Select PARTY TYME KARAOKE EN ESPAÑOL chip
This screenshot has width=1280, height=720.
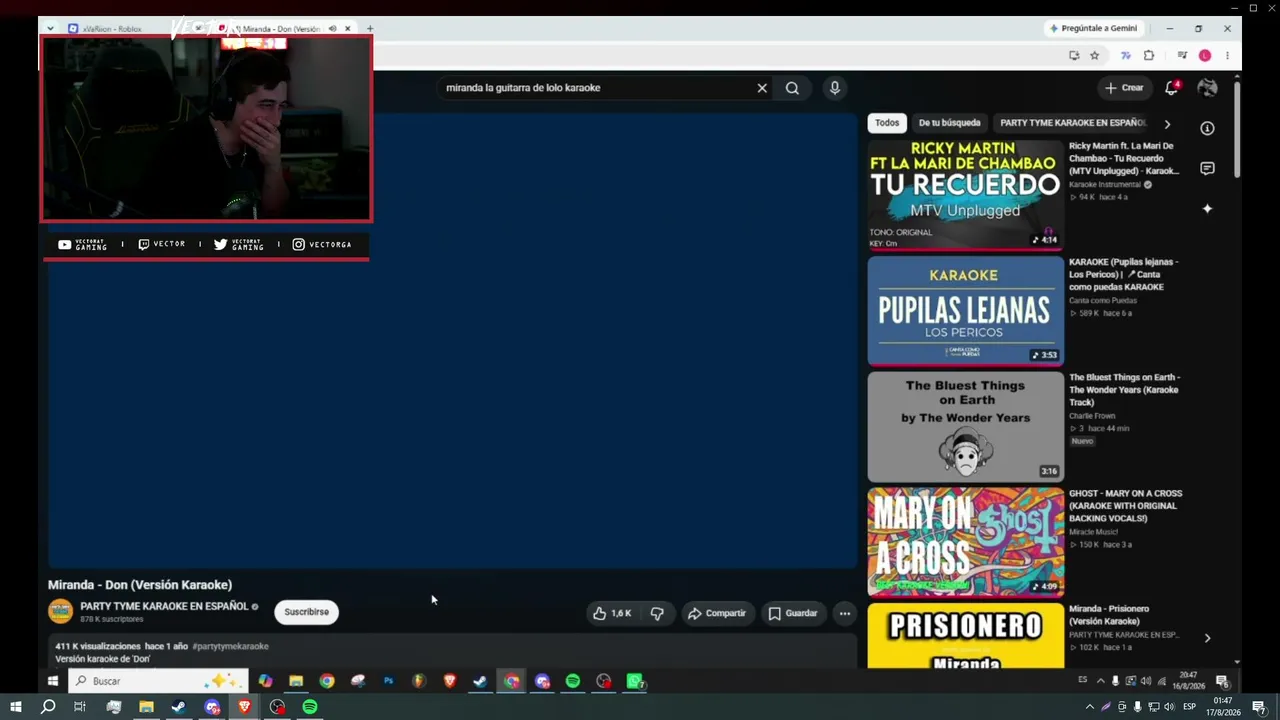point(1073,123)
